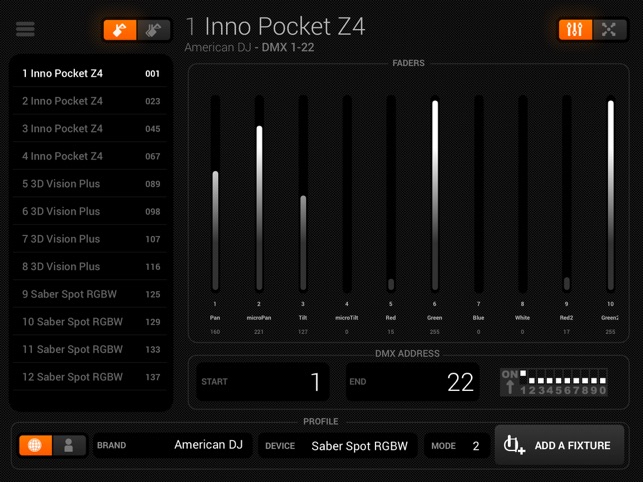Image resolution: width=643 pixels, height=482 pixels.
Task: Click the DMX START address field
Action: (x=263, y=382)
